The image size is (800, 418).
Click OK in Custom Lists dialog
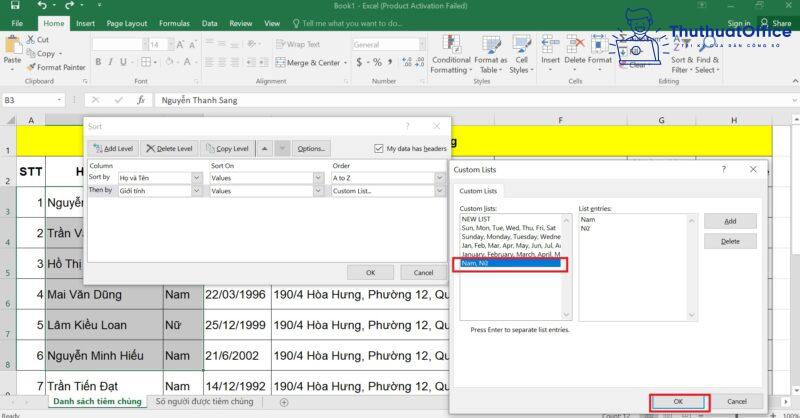(x=678, y=401)
